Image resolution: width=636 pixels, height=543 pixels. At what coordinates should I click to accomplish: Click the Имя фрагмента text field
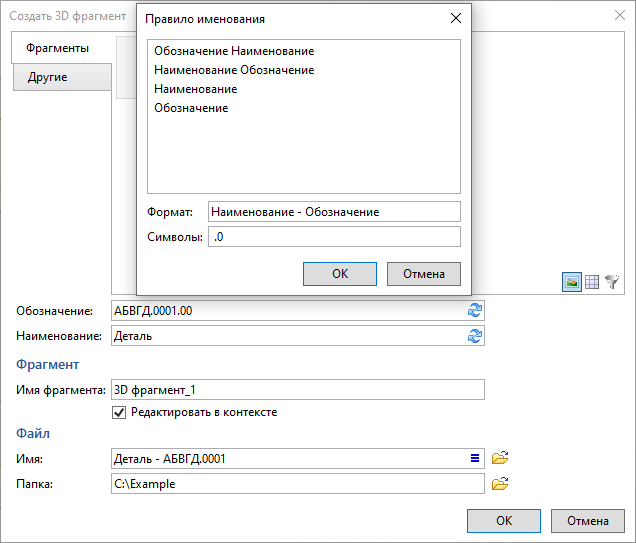click(x=297, y=390)
